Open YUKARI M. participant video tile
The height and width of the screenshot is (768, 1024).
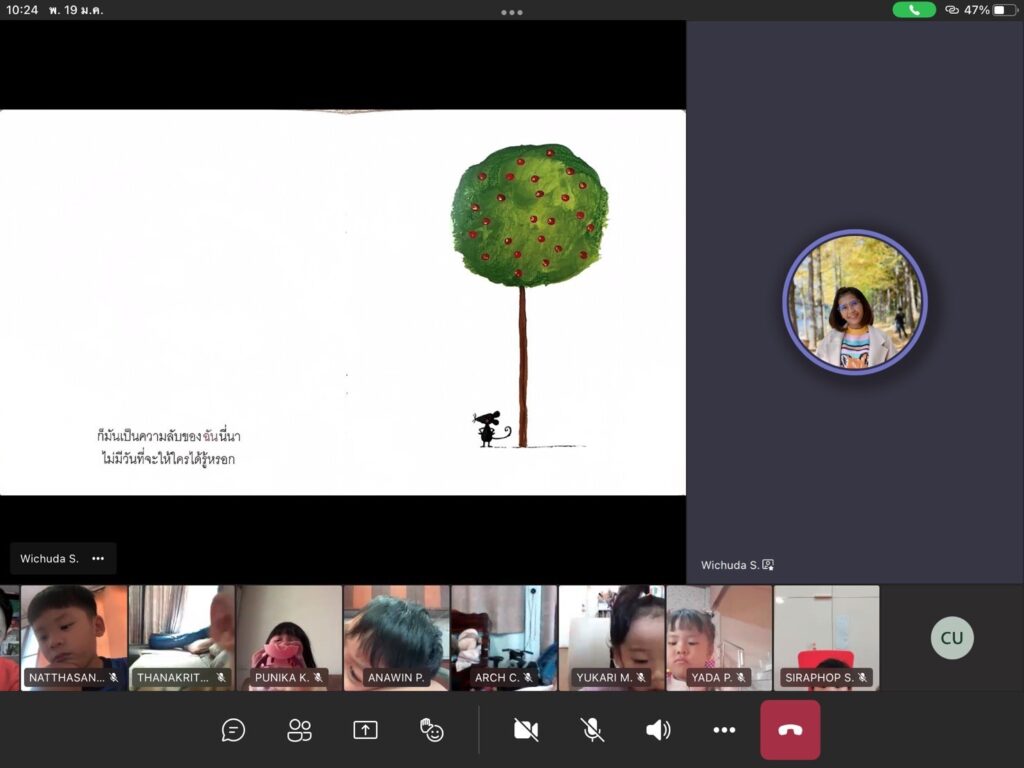[611, 637]
